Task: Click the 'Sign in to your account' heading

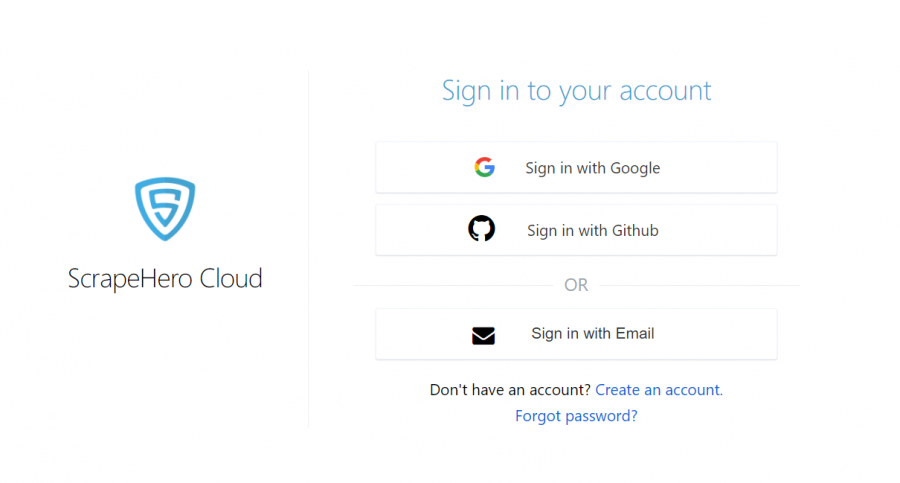Action: point(576,91)
